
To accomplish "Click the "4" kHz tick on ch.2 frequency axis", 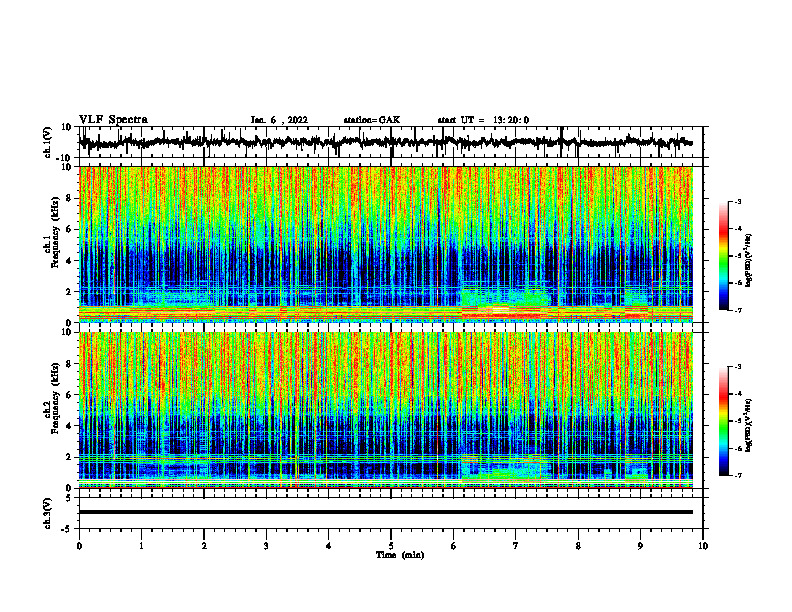I will 70,426.
